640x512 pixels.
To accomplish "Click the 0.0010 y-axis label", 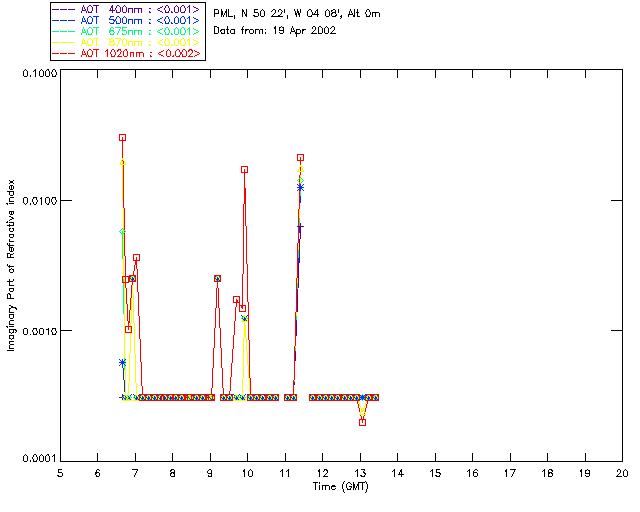I will pos(40,331).
